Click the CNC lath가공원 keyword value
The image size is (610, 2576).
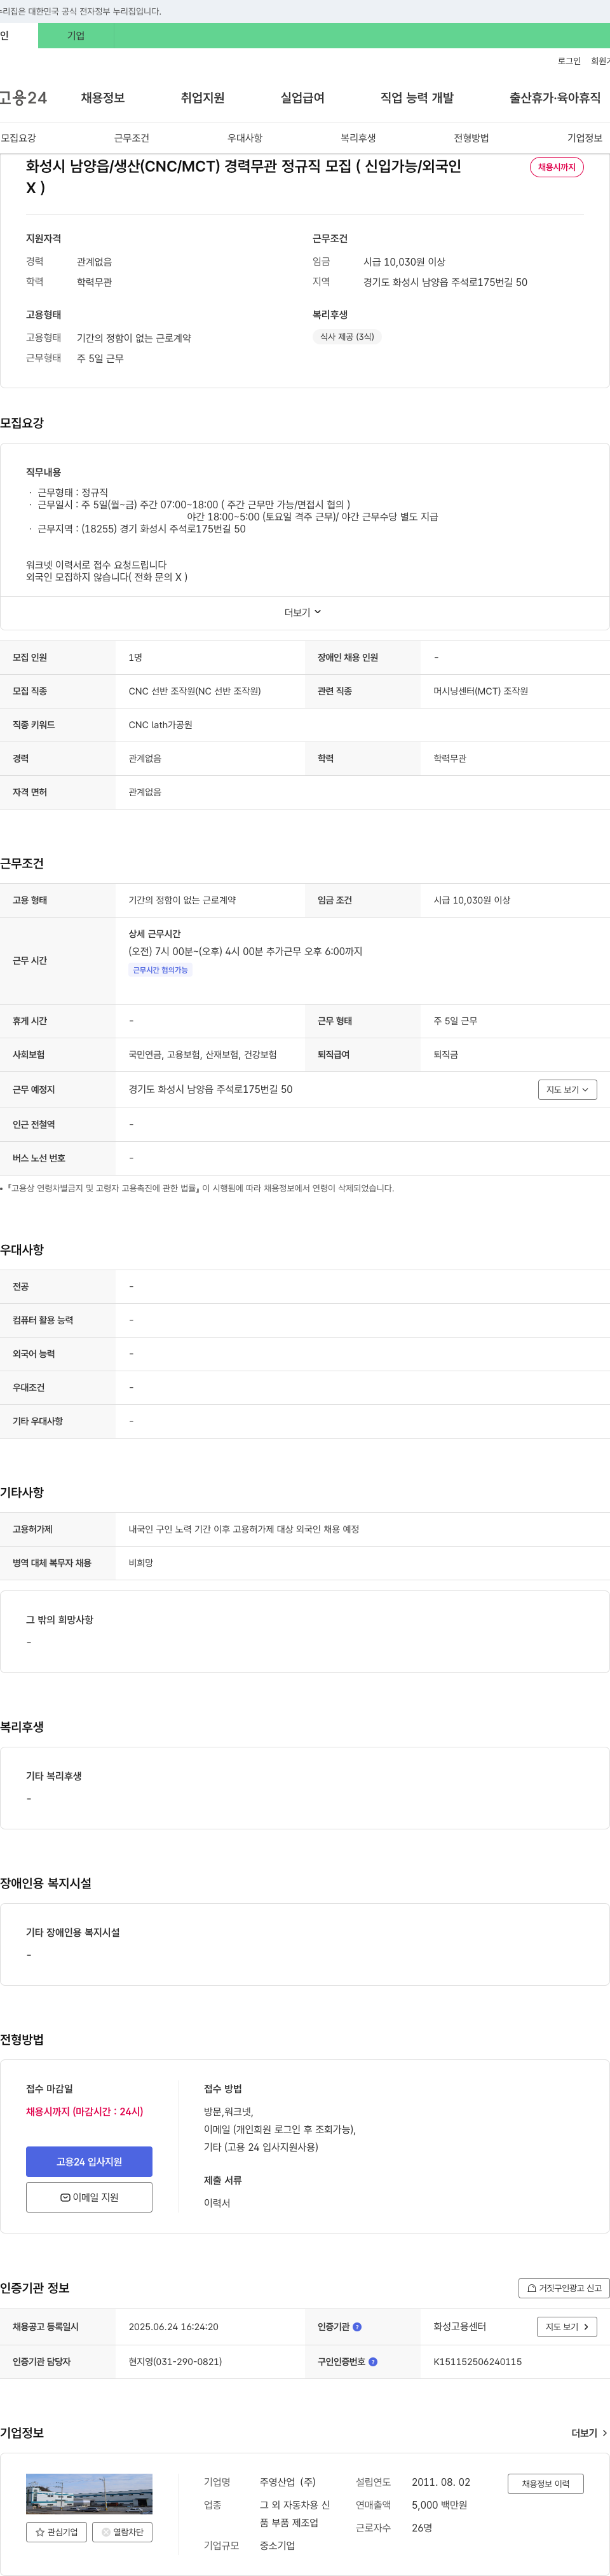click(160, 725)
